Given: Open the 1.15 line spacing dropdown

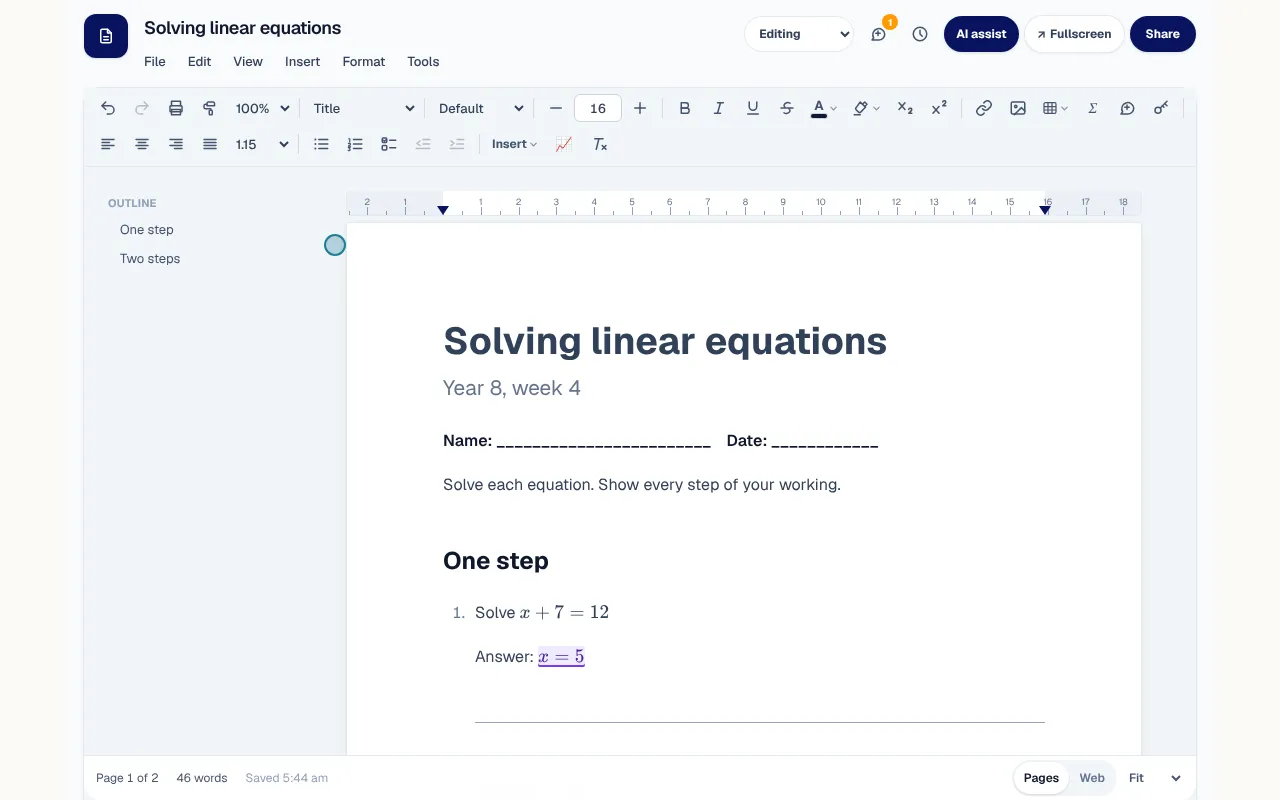Looking at the screenshot, I should (262, 144).
